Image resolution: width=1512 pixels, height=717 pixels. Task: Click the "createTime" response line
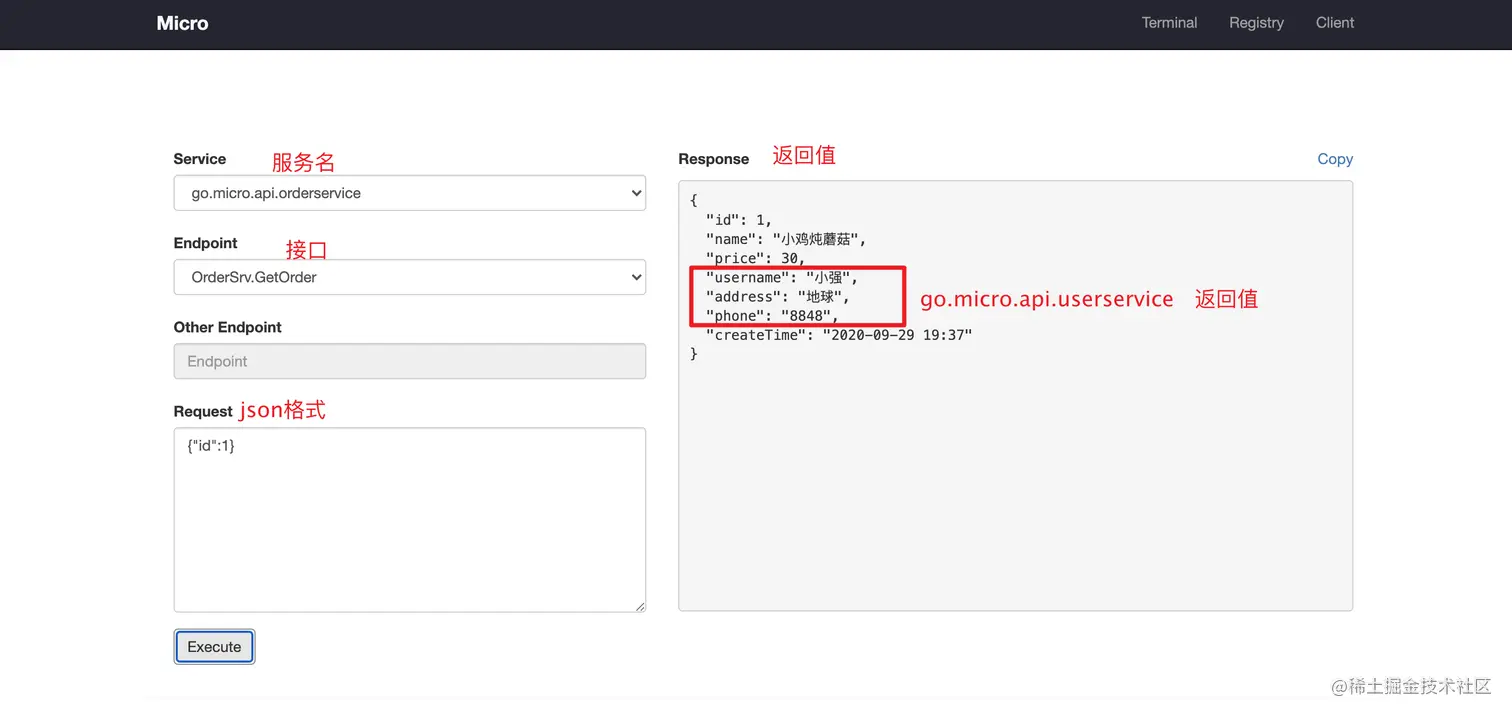point(839,335)
